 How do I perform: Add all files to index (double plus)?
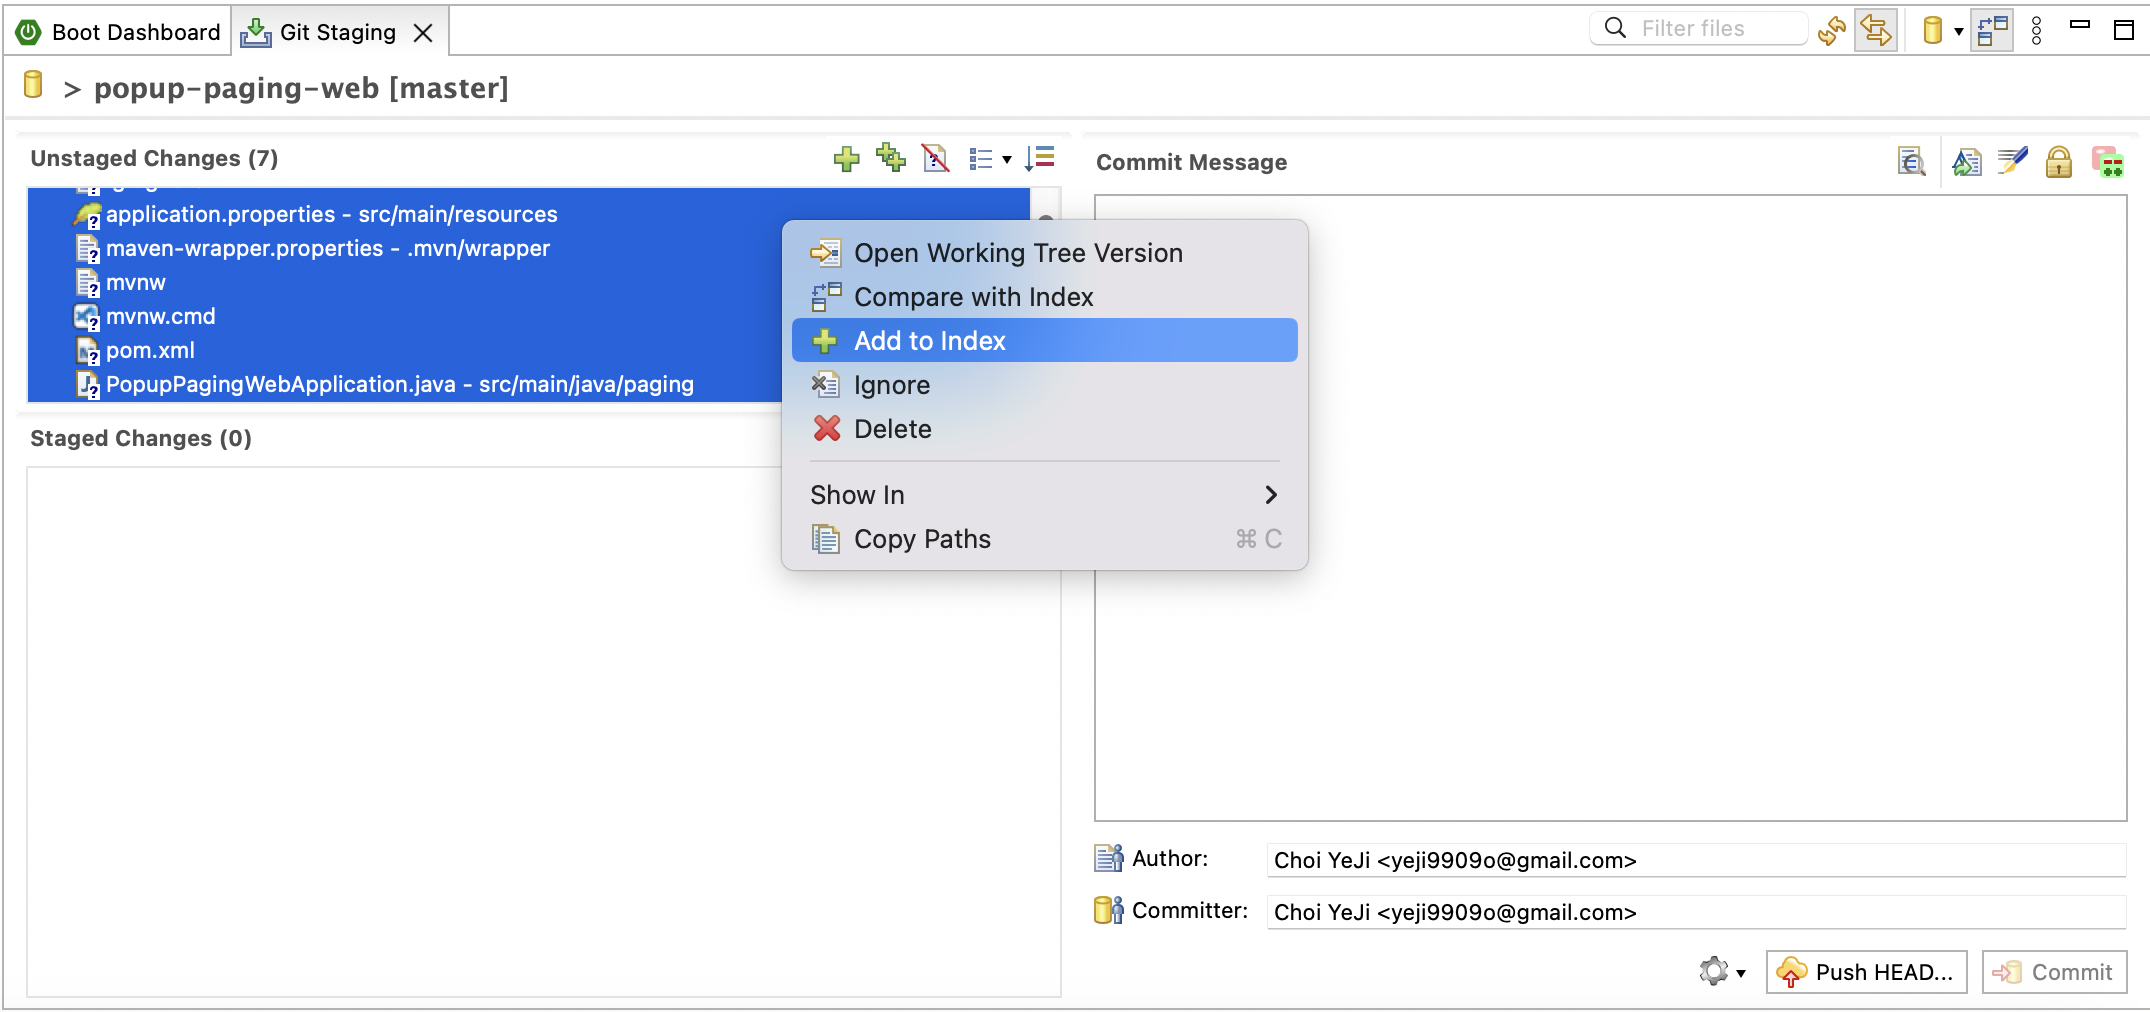[890, 157]
